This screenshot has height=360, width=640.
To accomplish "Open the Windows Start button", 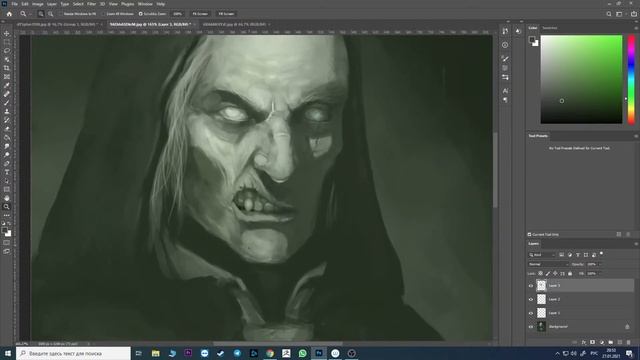I will coord(7,353).
